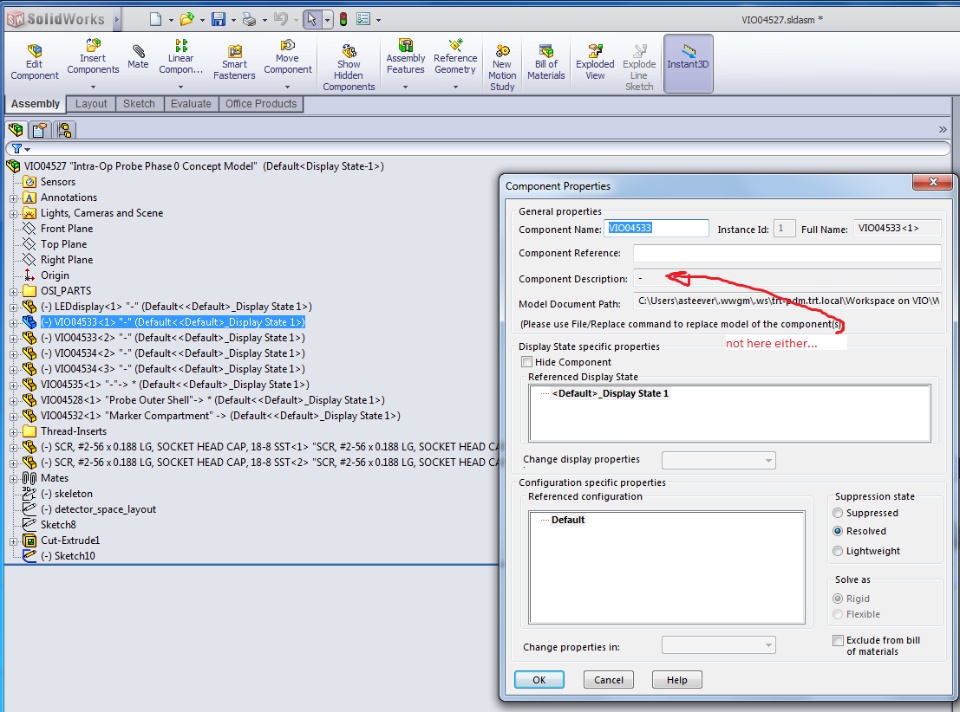Switch to the Layout tab
Image resolution: width=960 pixels, height=712 pixels.
point(91,103)
